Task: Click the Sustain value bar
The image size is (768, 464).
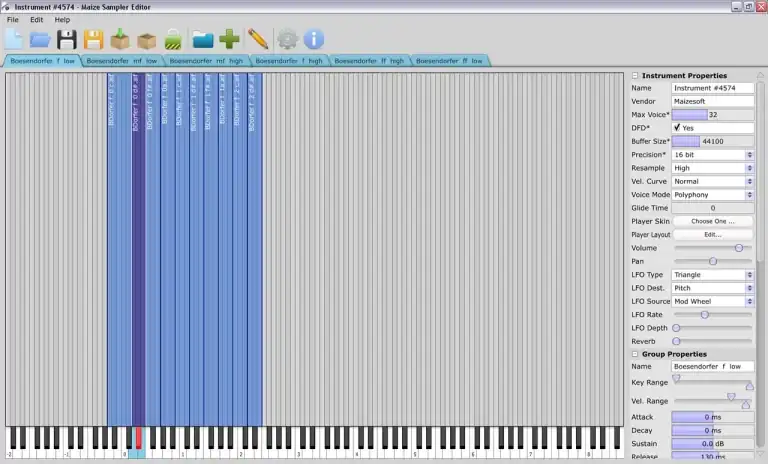Action: tap(713, 443)
